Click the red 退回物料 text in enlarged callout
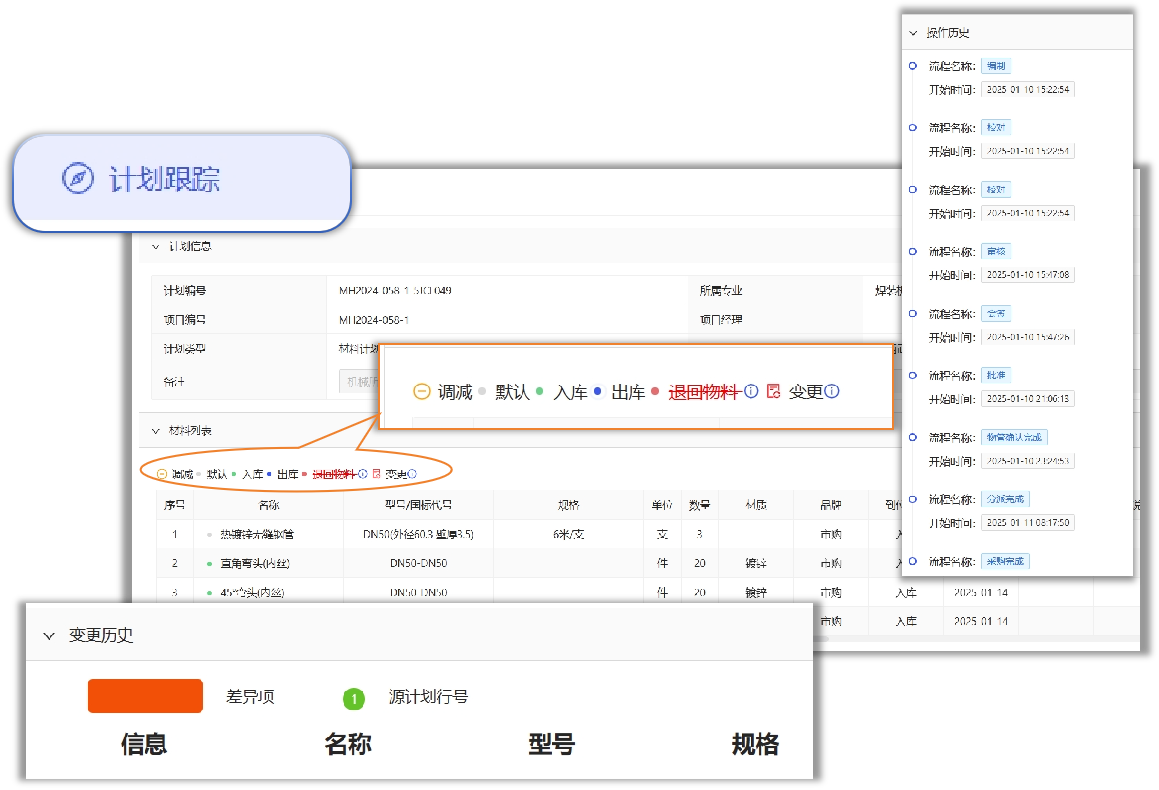Screen dimensions: 1159x790 coord(703,392)
